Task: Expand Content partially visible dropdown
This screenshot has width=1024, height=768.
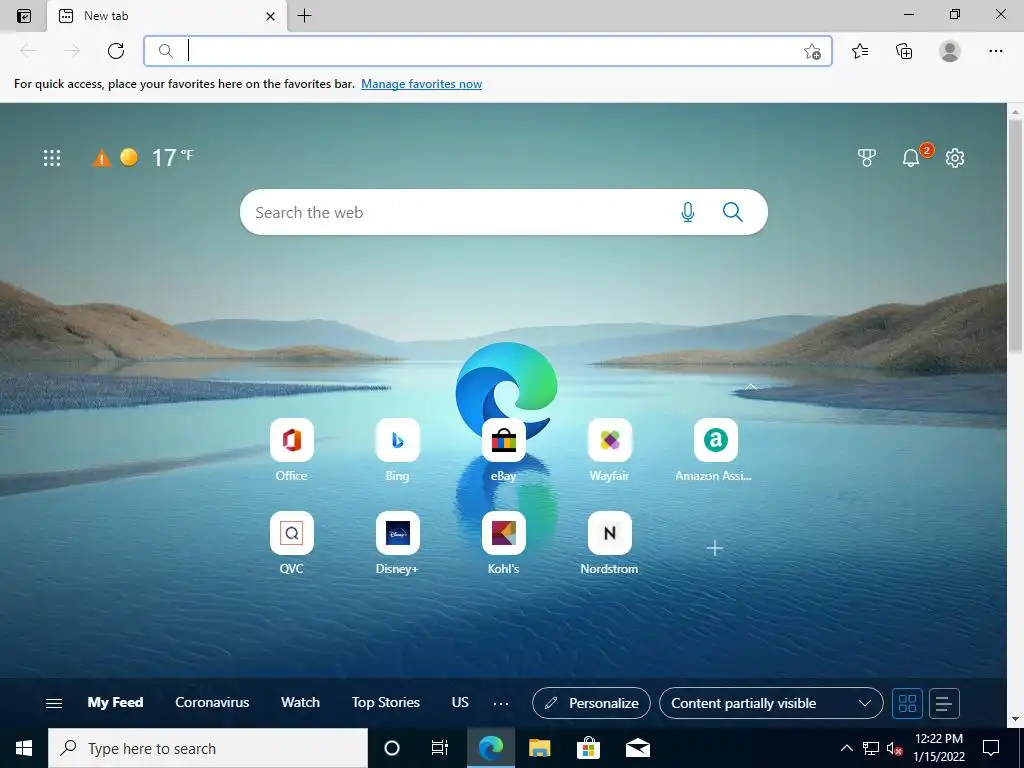Action: point(771,703)
